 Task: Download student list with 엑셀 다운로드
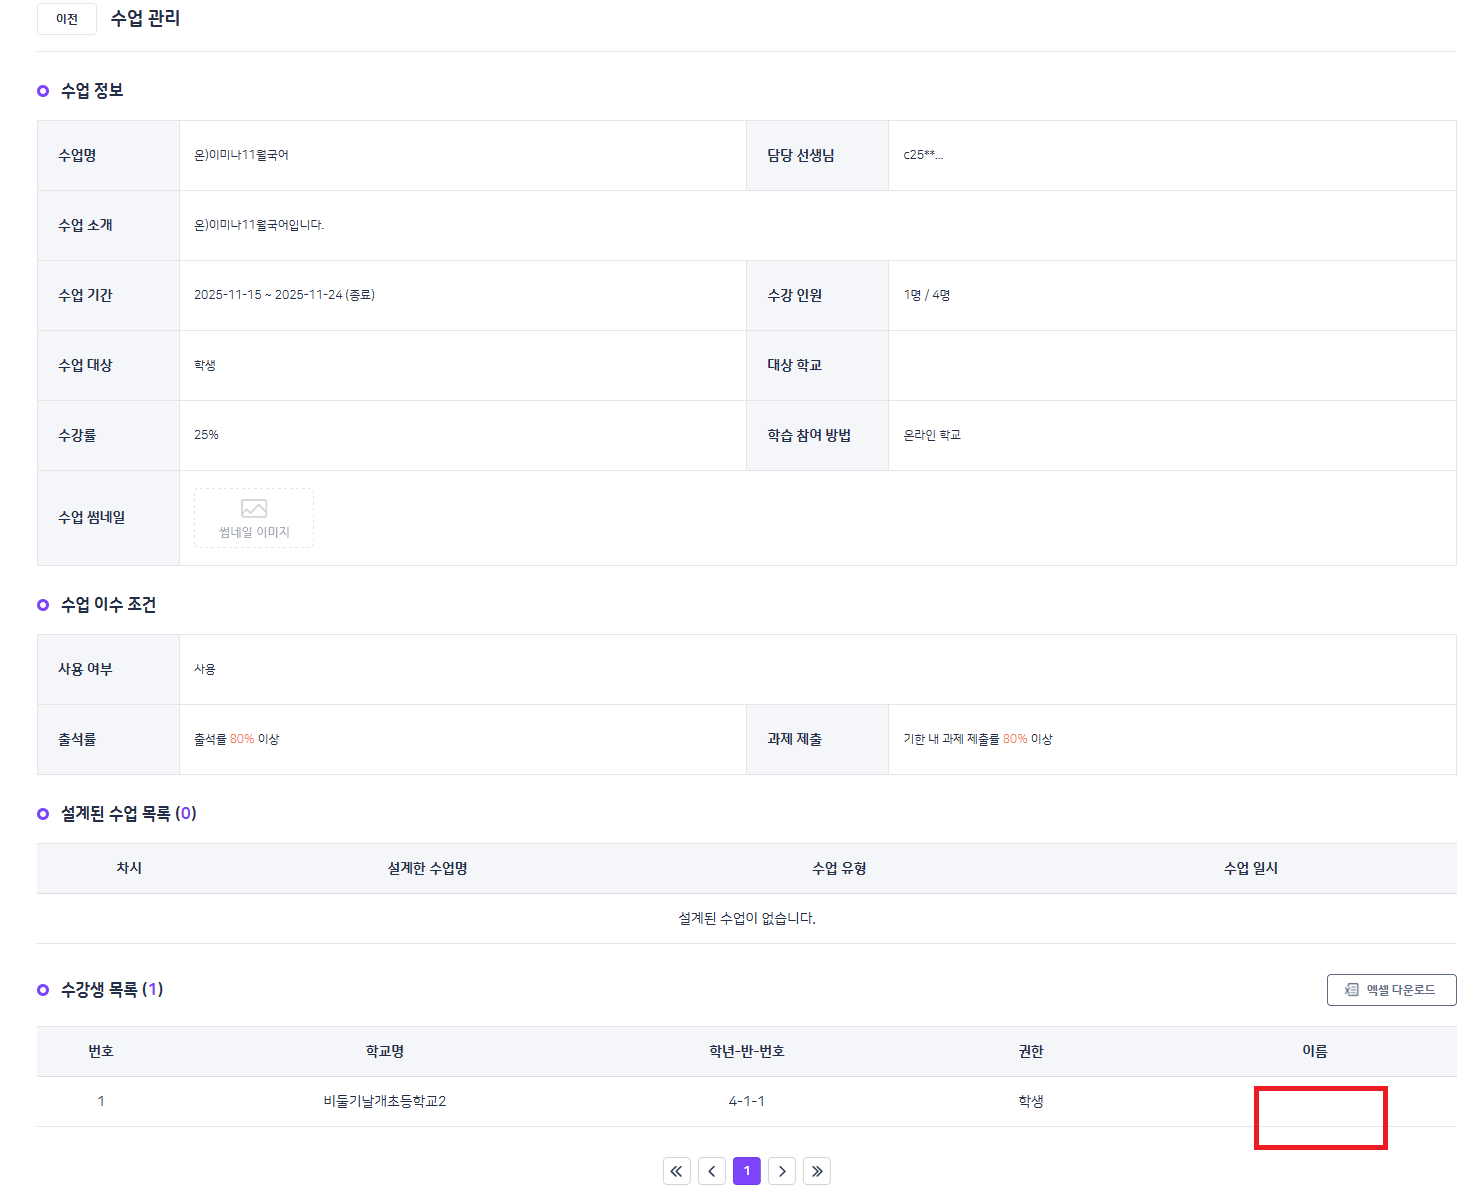(x=1391, y=990)
